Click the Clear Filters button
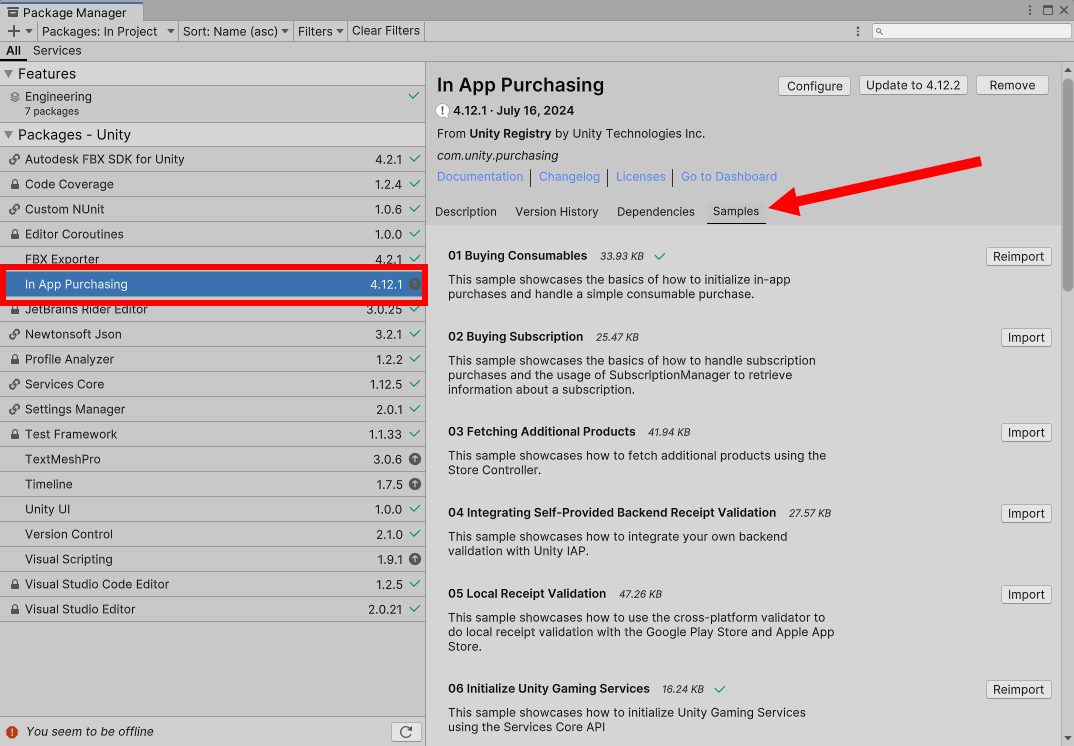The image size is (1074, 746). coord(386,31)
